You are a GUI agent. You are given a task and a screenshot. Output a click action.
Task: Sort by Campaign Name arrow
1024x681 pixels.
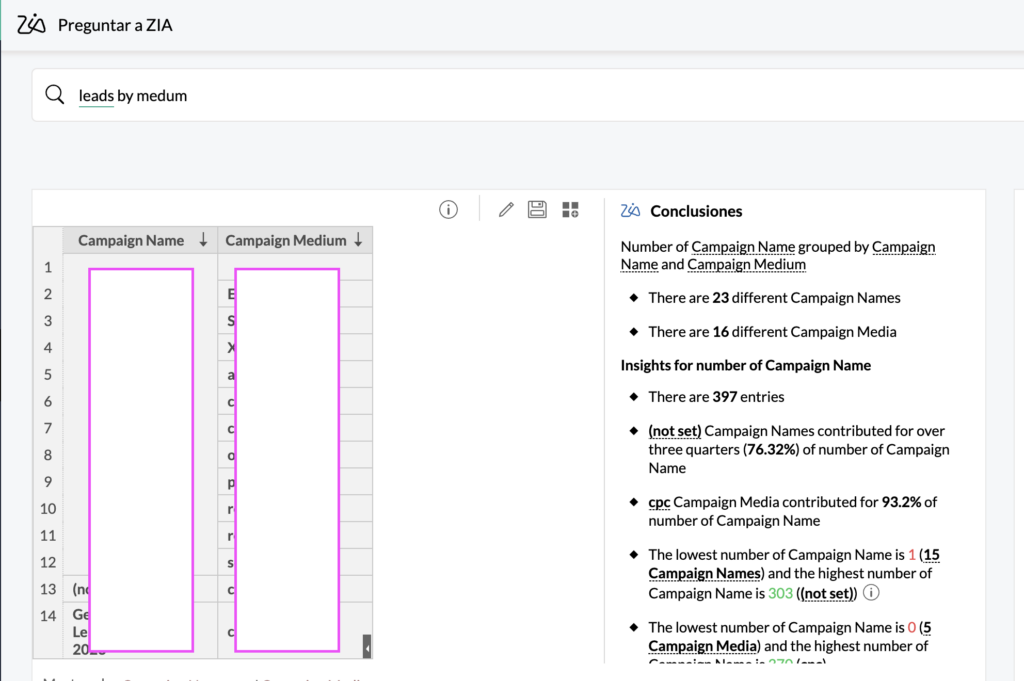203,240
